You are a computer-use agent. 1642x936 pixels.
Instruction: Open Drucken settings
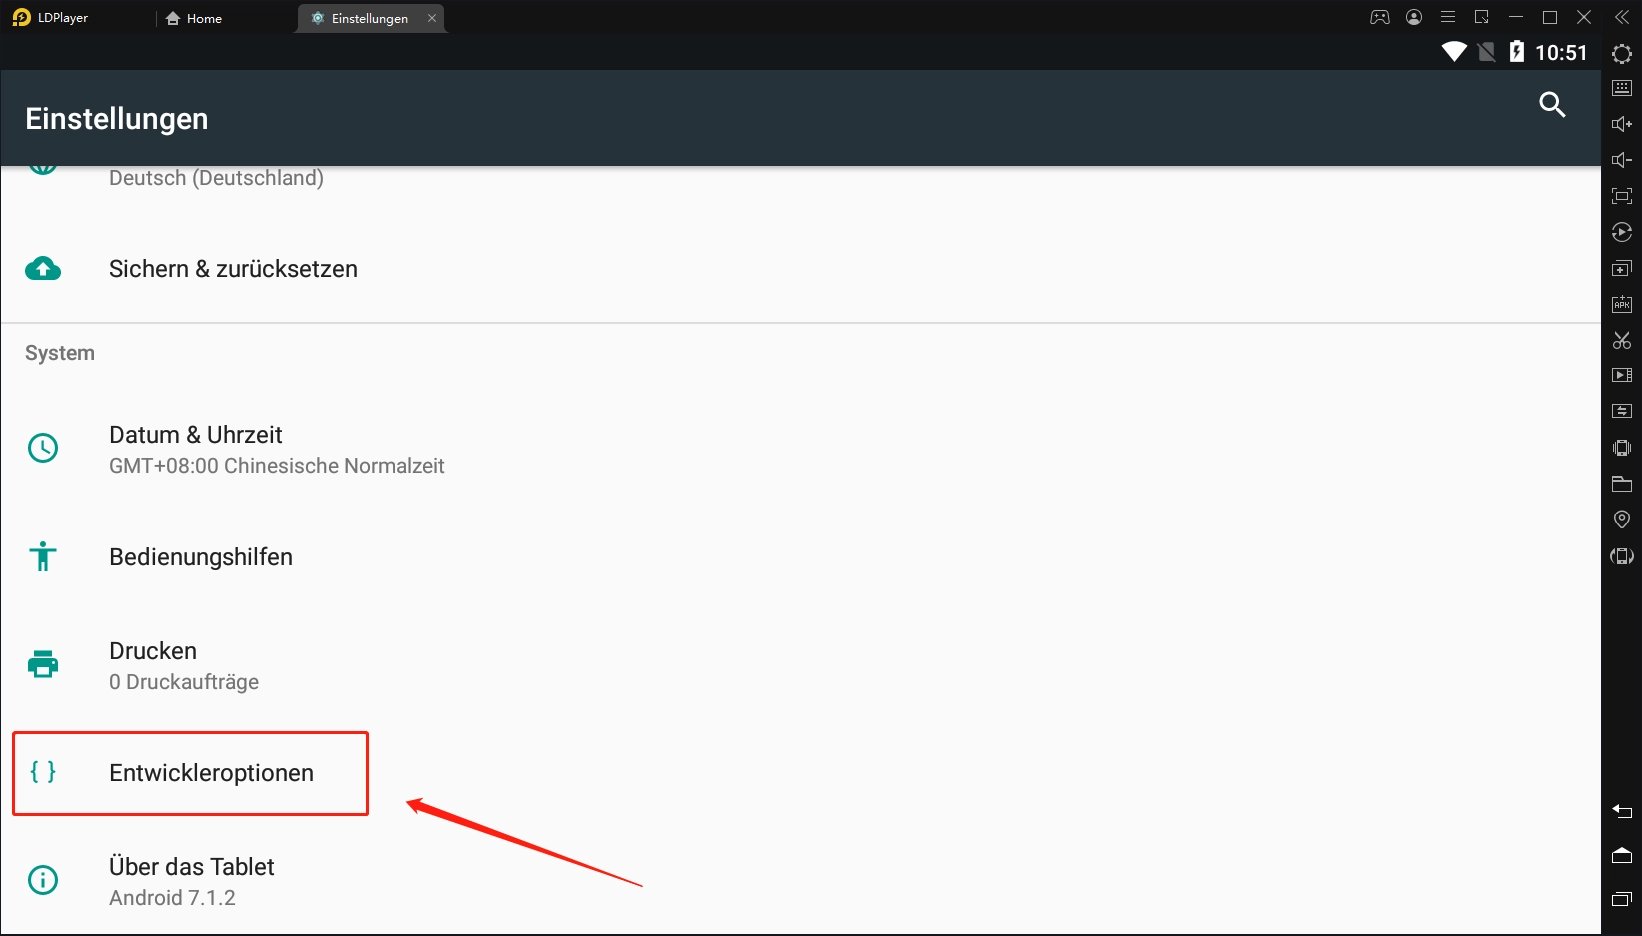tap(800, 665)
